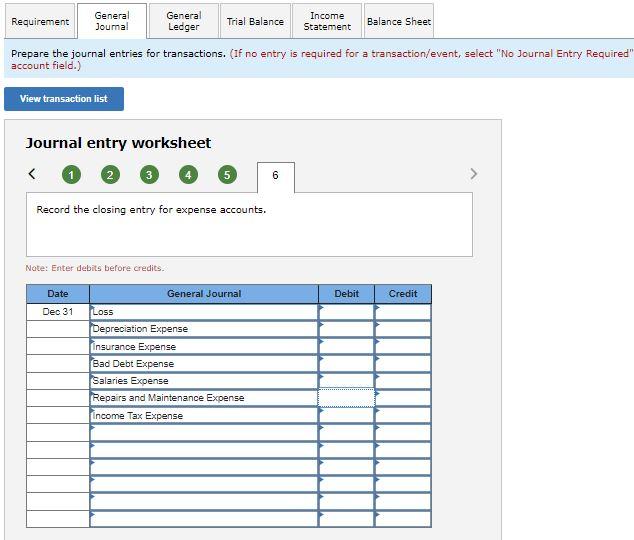634x540 pixels.
Task: Click the credit field for Repairs and Maintenance Expense
Action: pyautogui.click(x=403, y=398)
